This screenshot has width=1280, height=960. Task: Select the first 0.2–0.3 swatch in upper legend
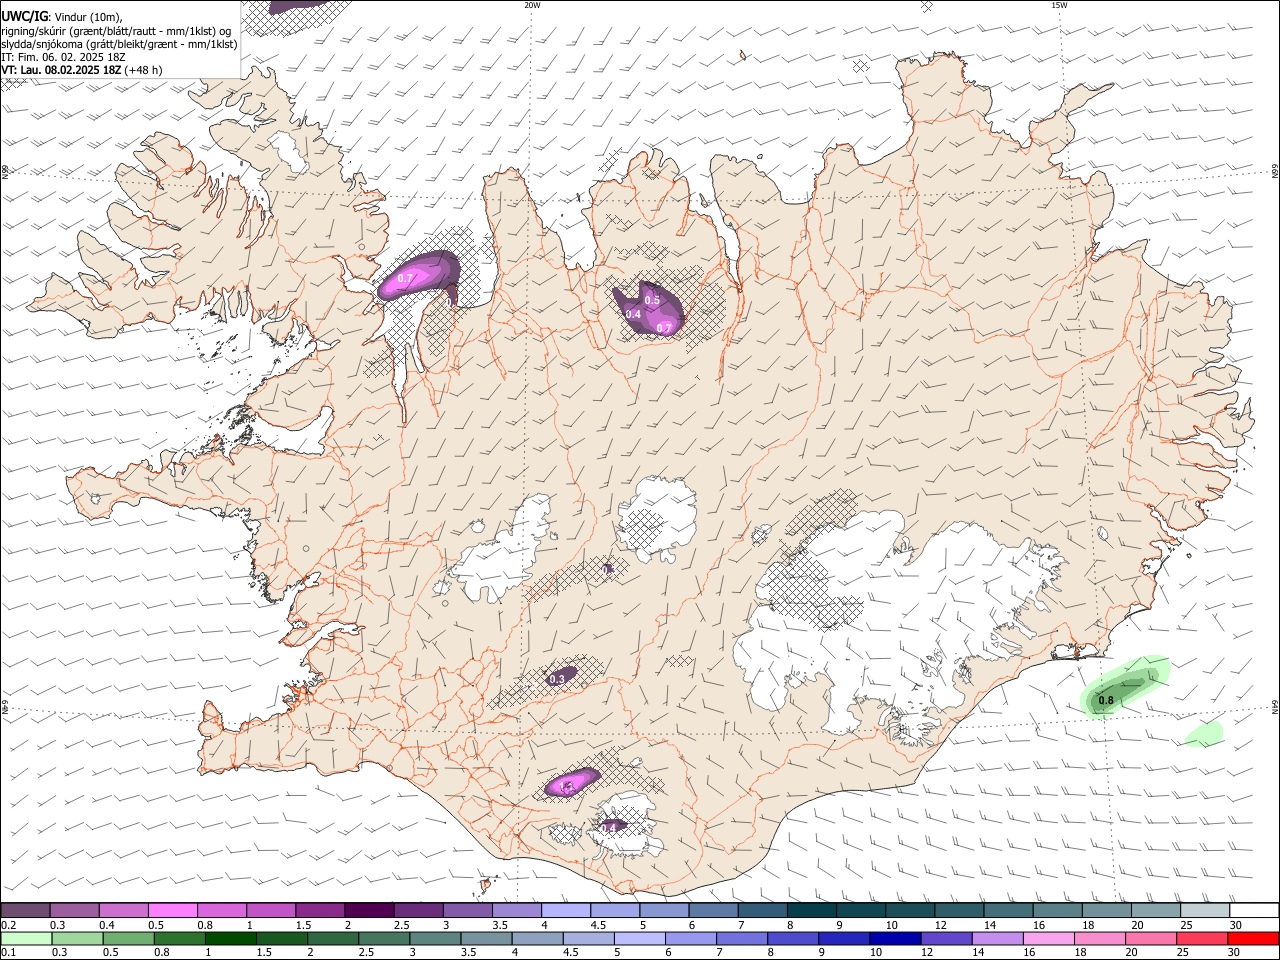26,910
